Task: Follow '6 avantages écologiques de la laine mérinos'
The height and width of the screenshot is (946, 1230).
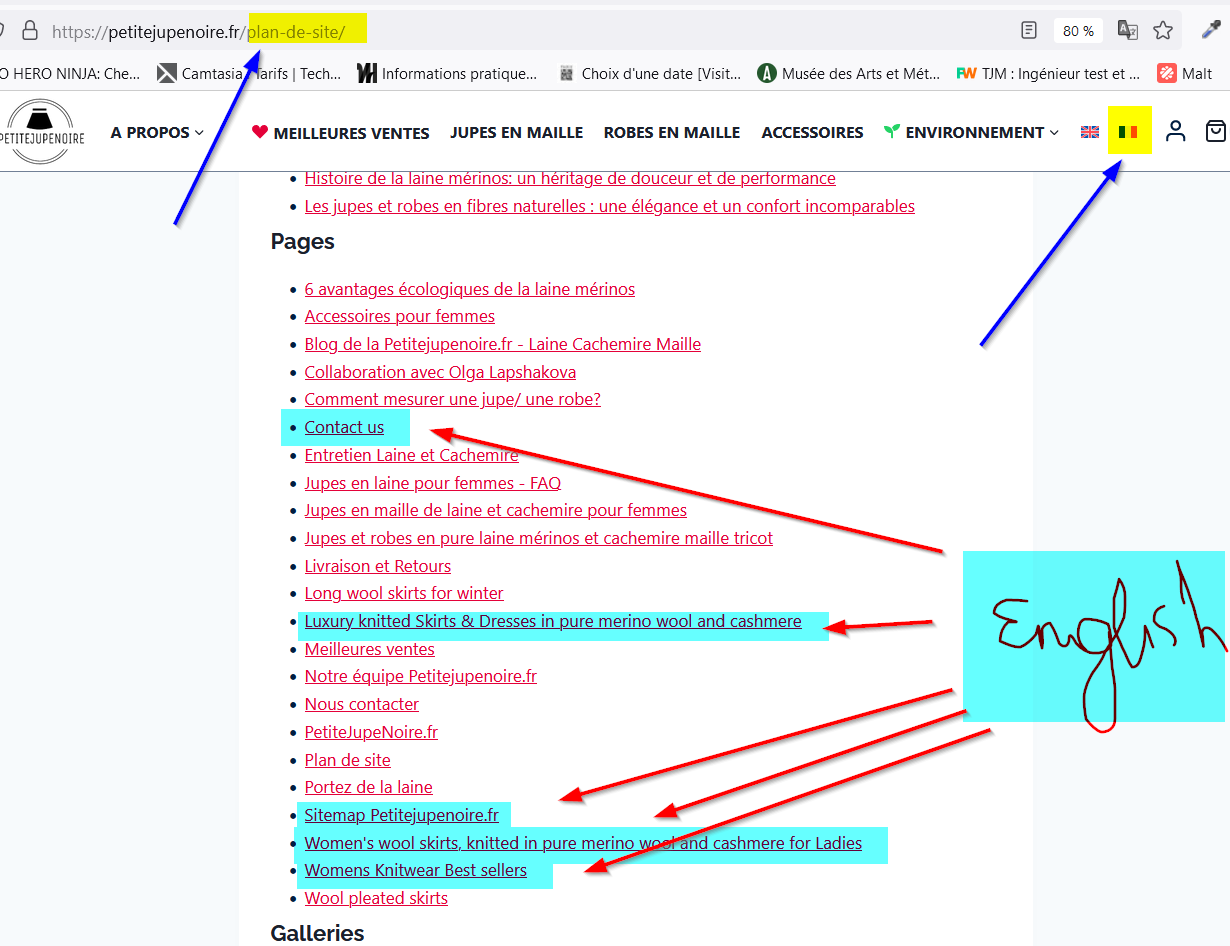Action: 470,289
